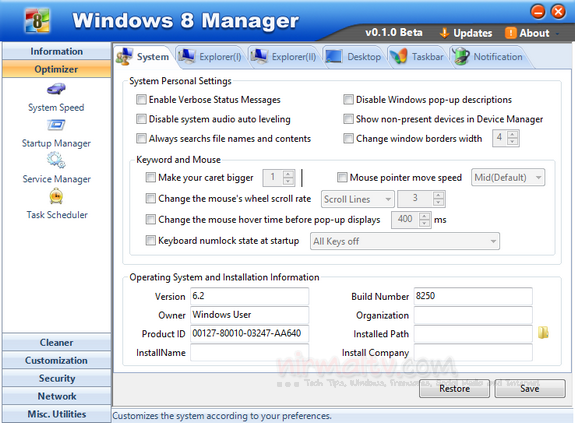Open the About menu dropdown arrow
Viewport: 575px width, 423px height.
(557, 34)
